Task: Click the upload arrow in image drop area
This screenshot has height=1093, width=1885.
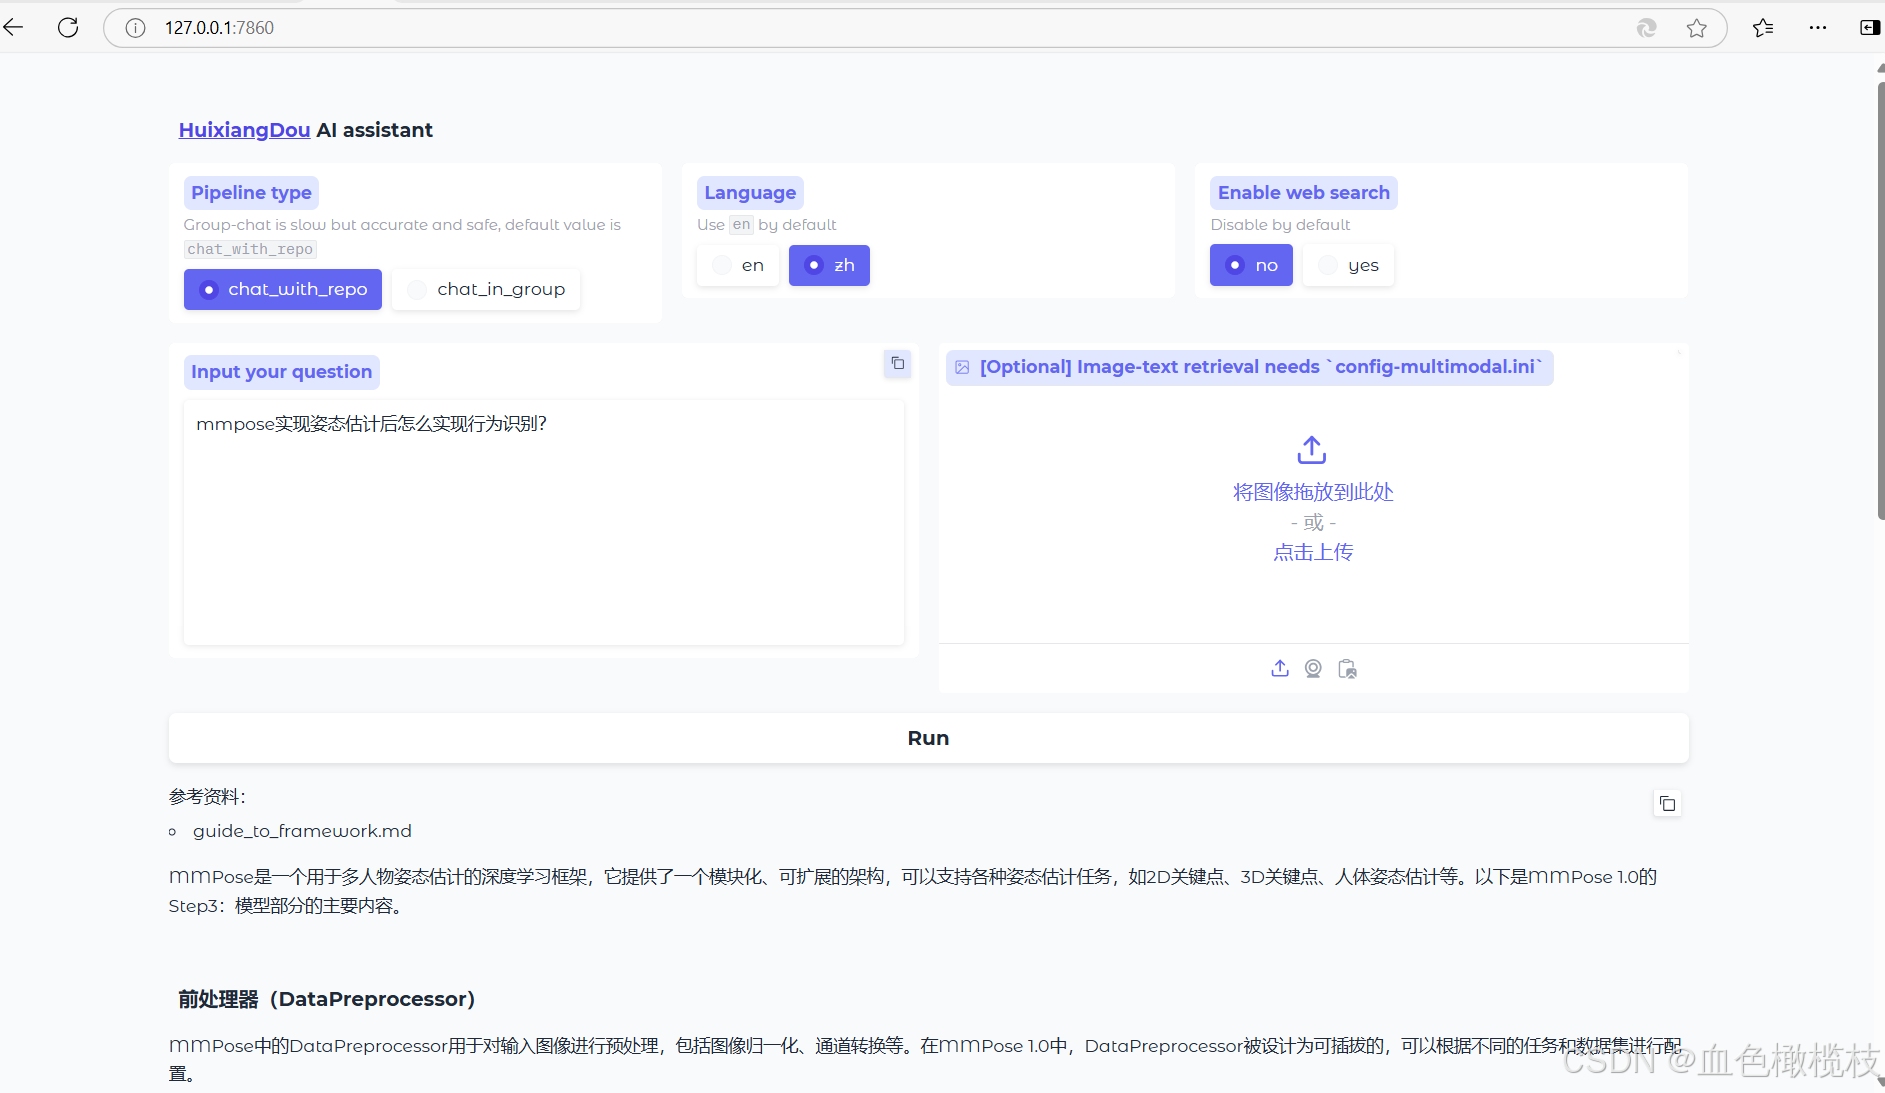Action: [x=1312, y=450]
